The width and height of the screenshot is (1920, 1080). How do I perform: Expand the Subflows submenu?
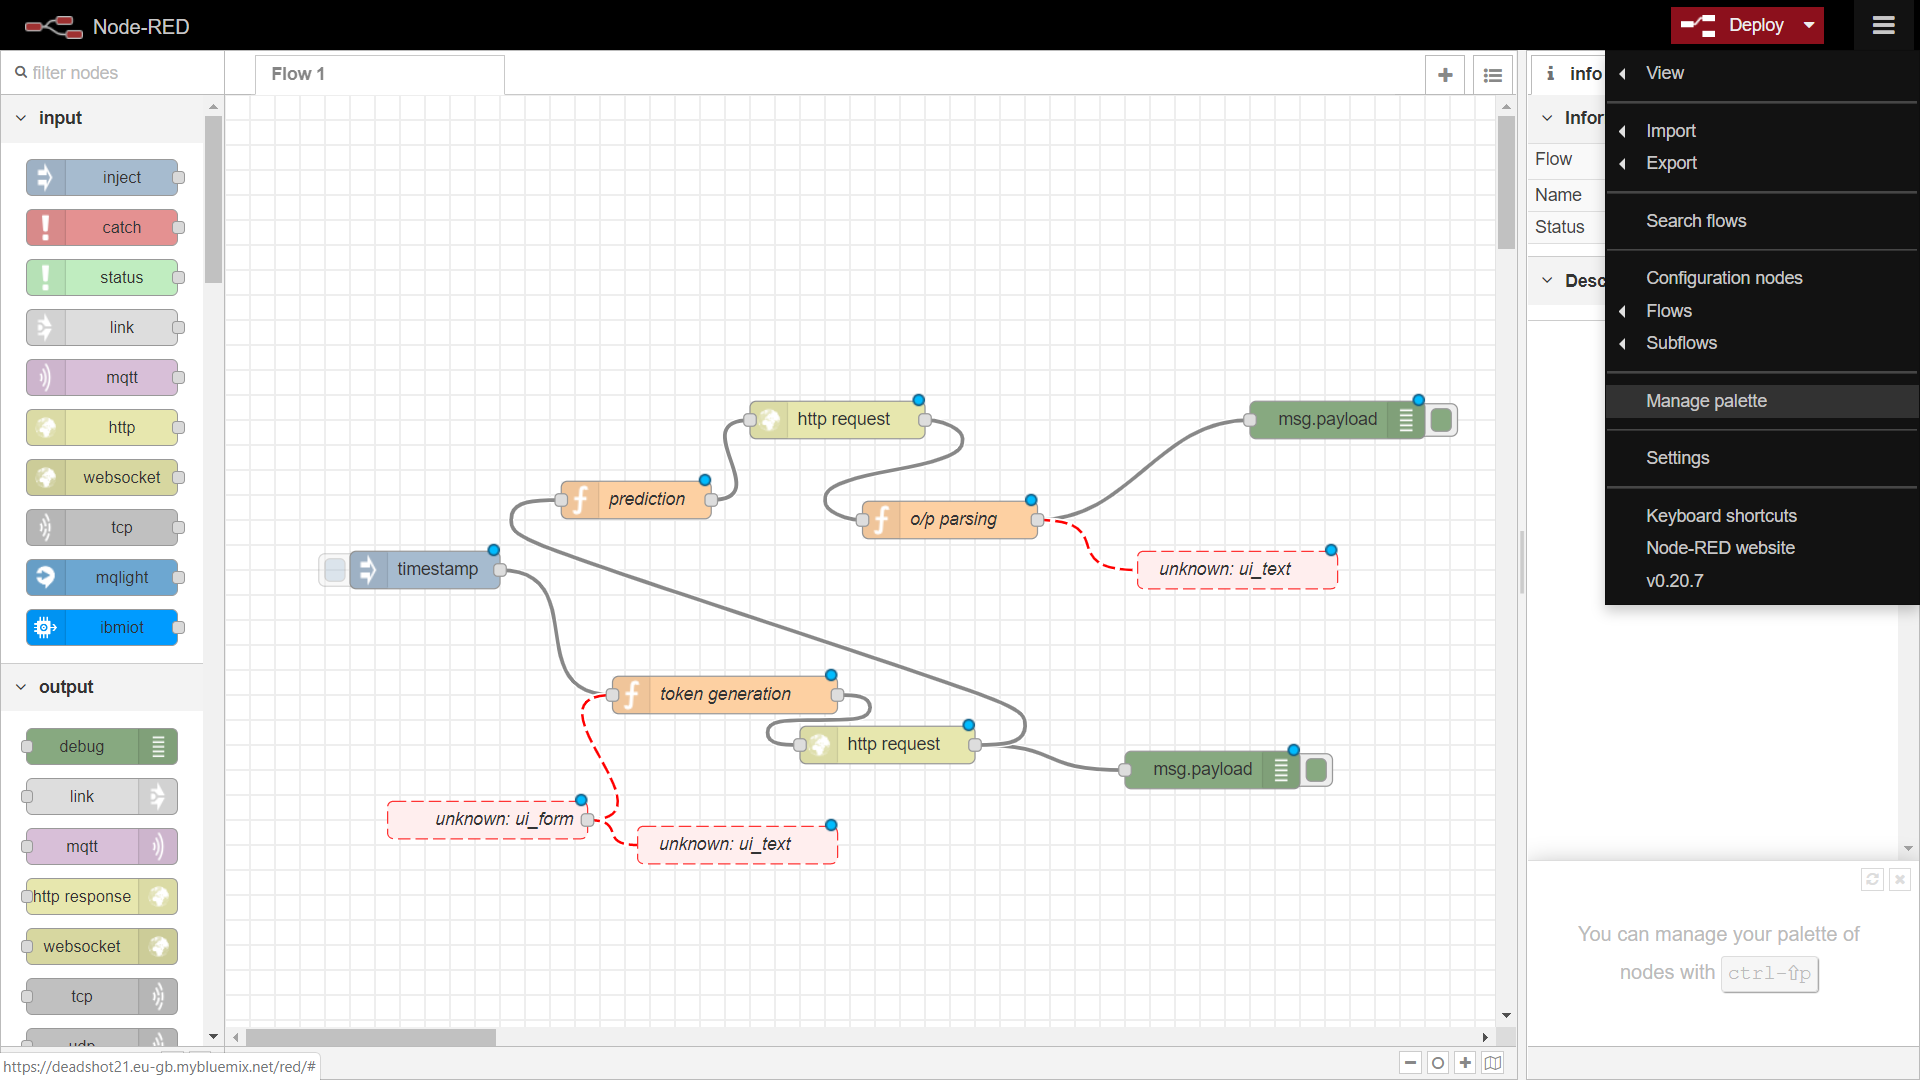(x=1761, y=343)
